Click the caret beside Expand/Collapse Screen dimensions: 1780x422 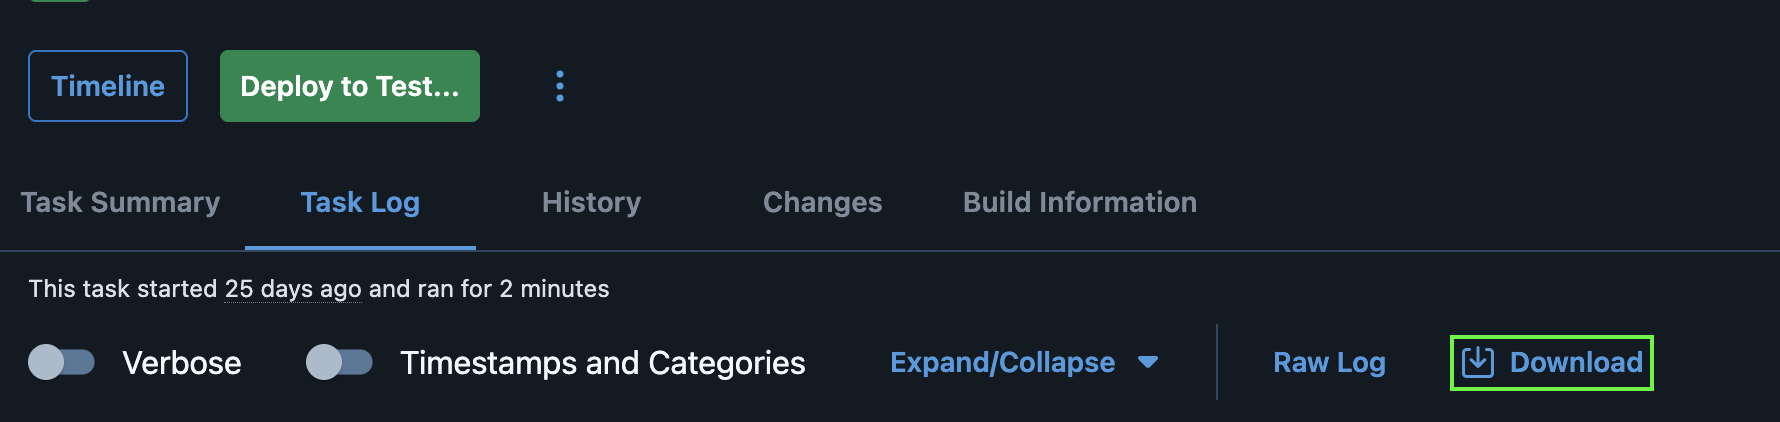1148,362
